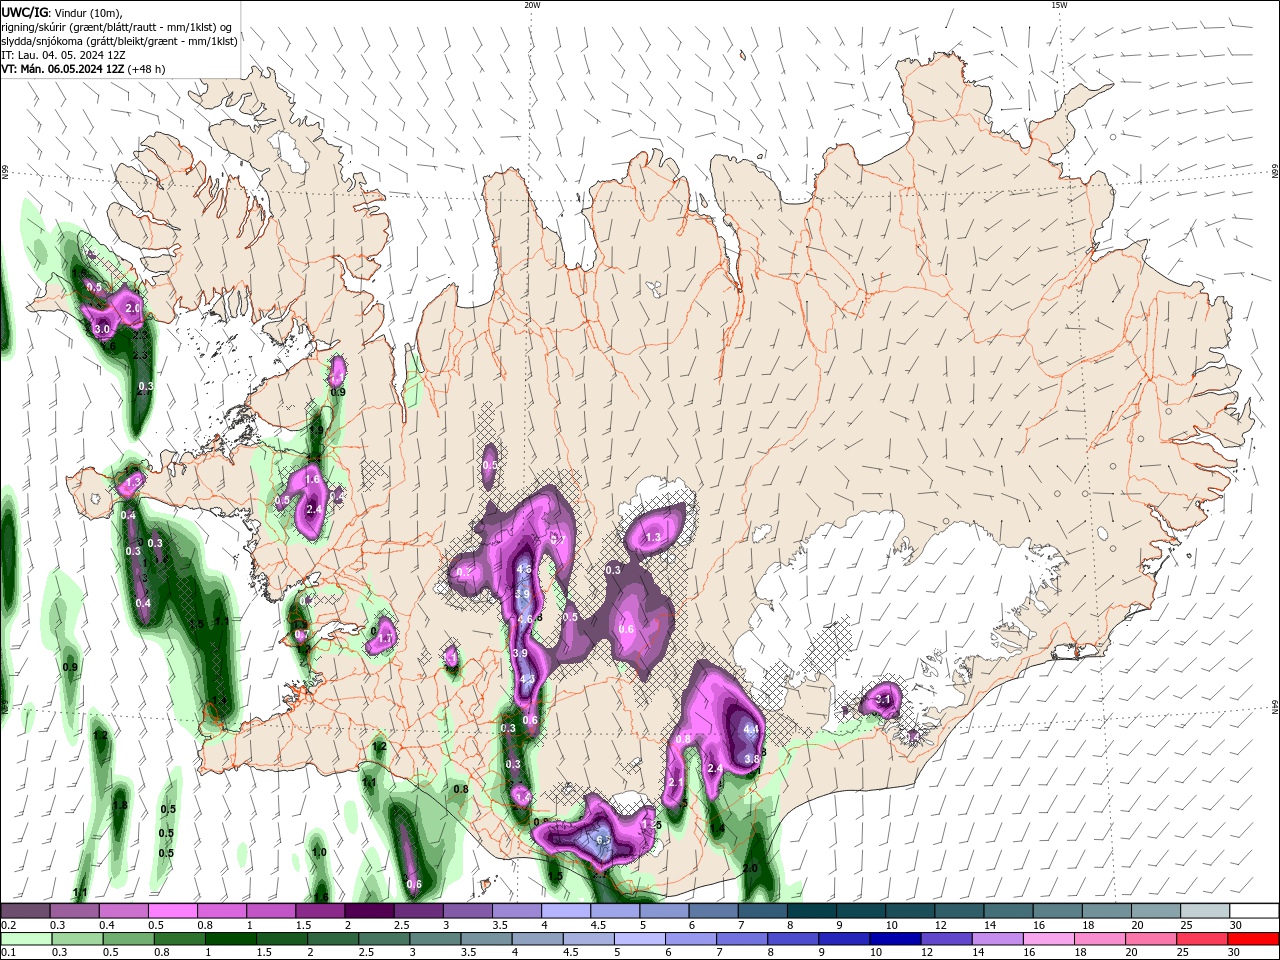
Task: Click the '0.2' label starting the upper legend scale
Action: [x=9, y=925]
